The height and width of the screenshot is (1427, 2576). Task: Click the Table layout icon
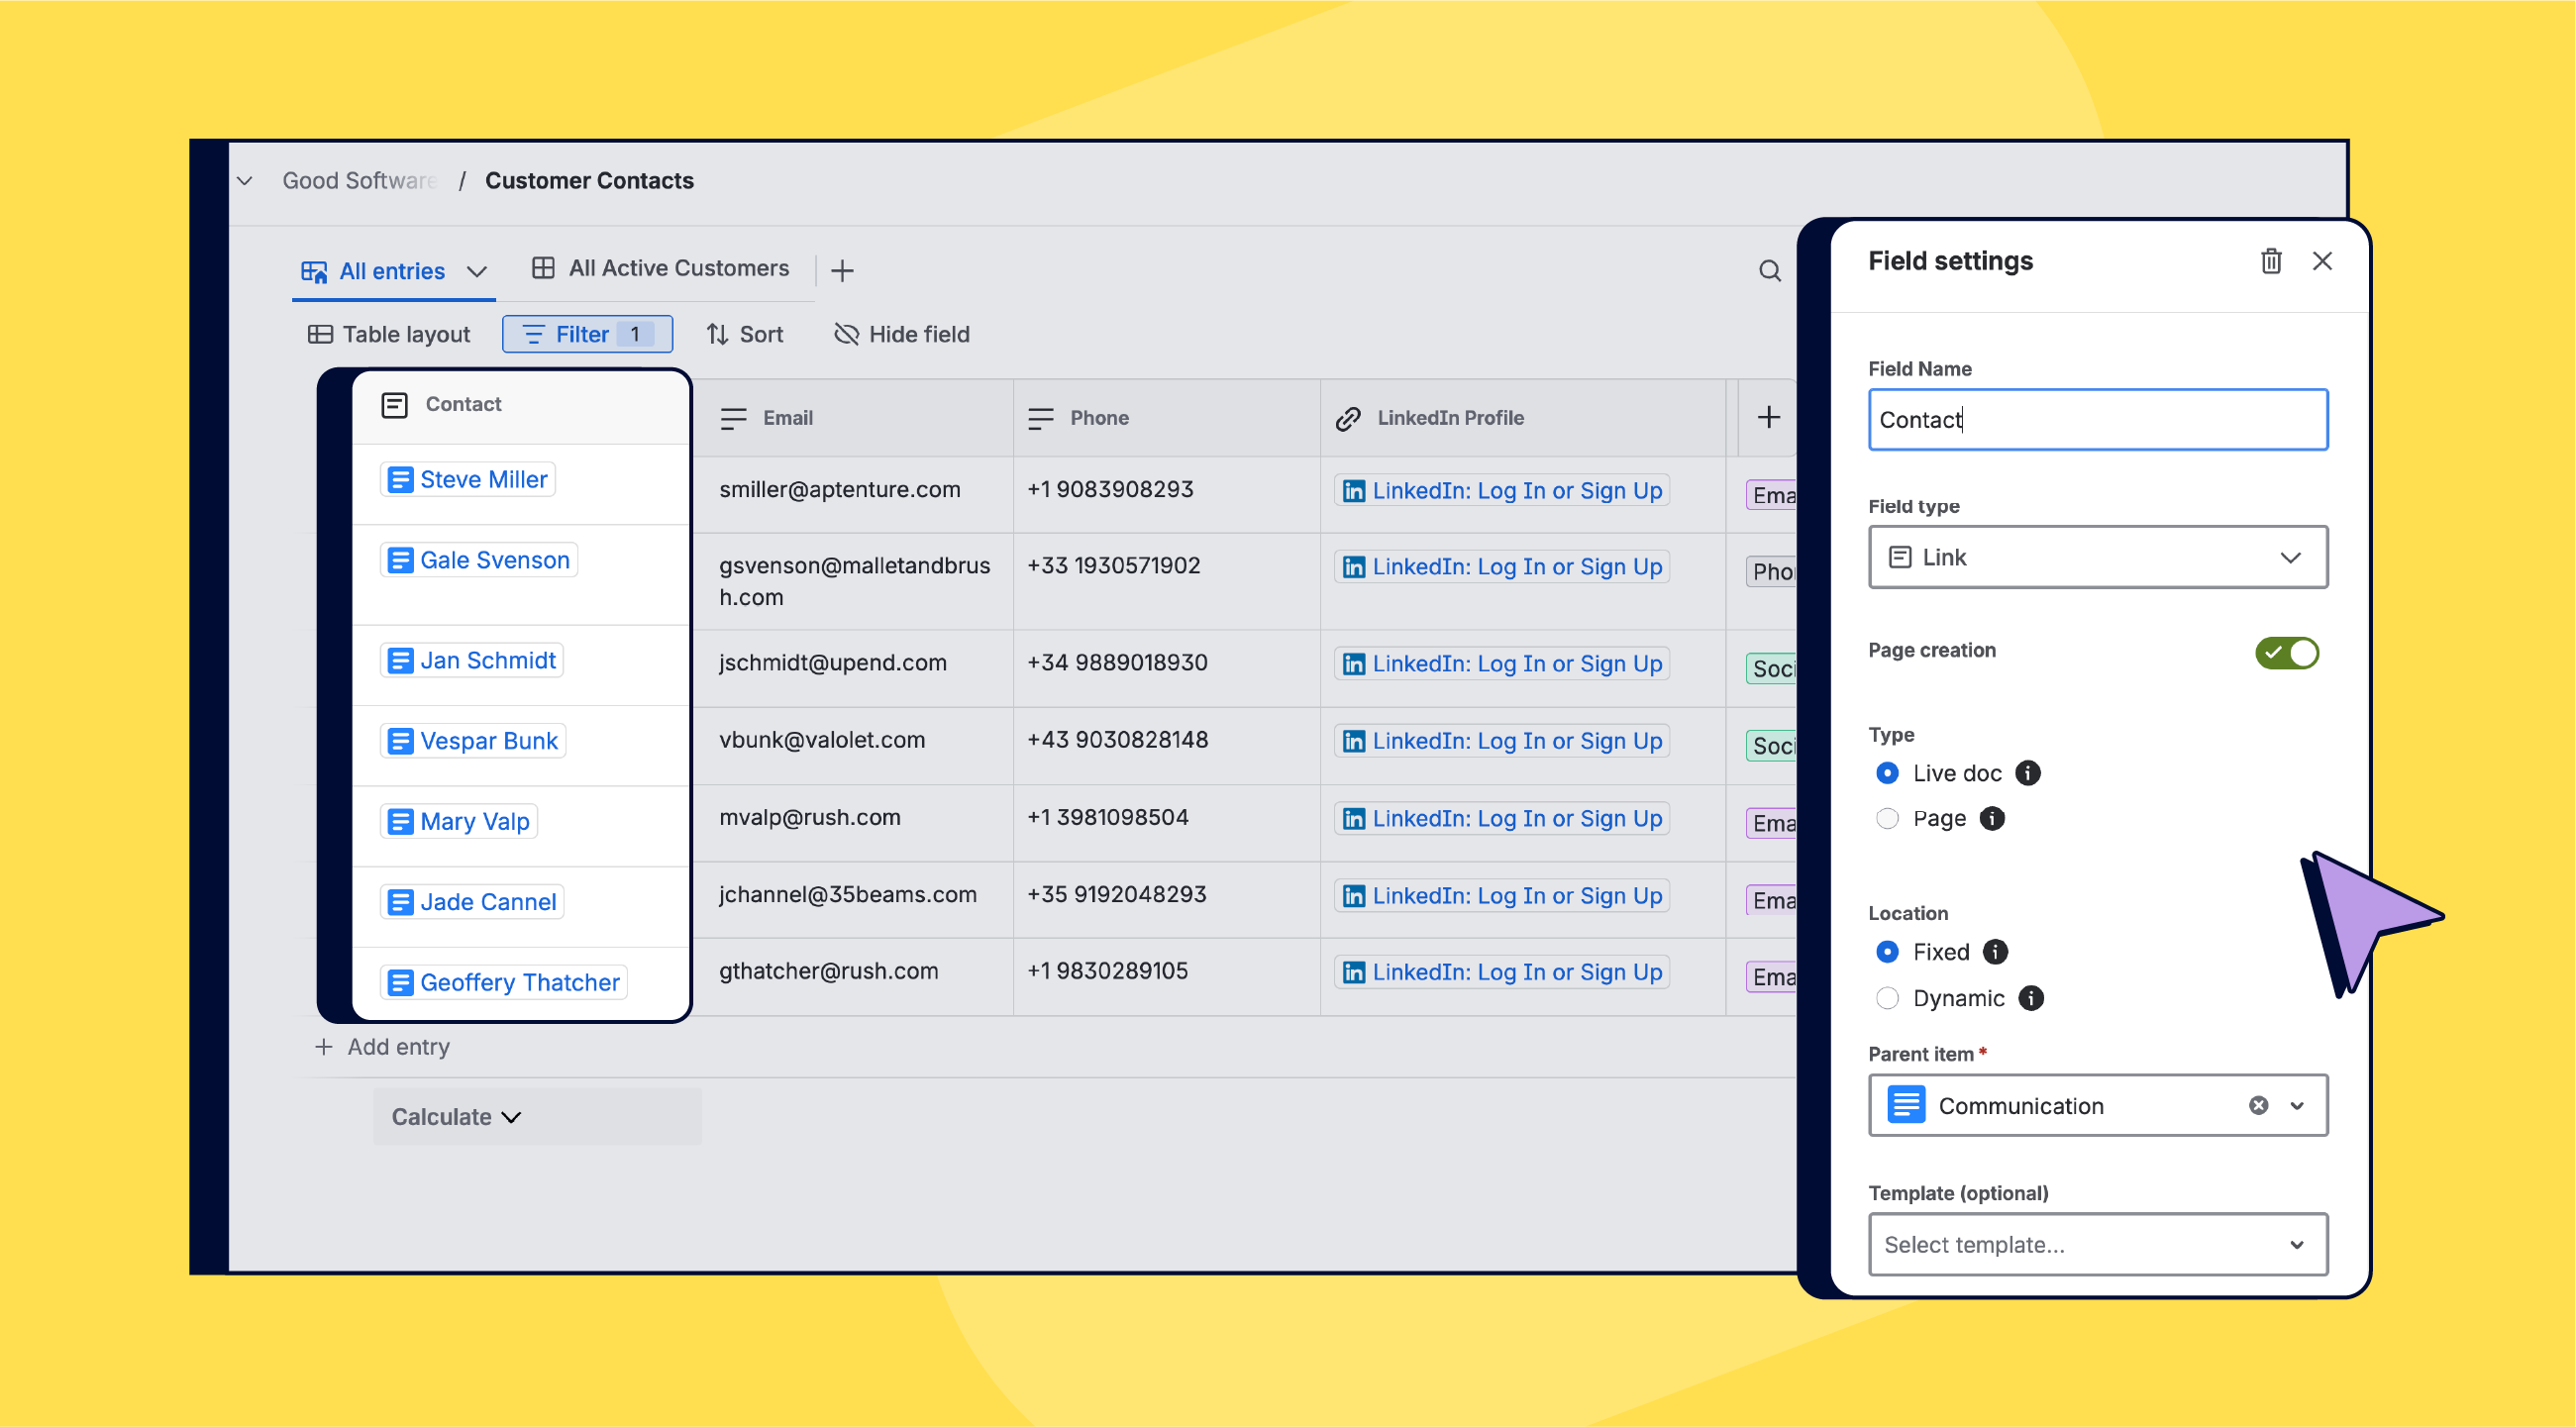click(321, 334)
